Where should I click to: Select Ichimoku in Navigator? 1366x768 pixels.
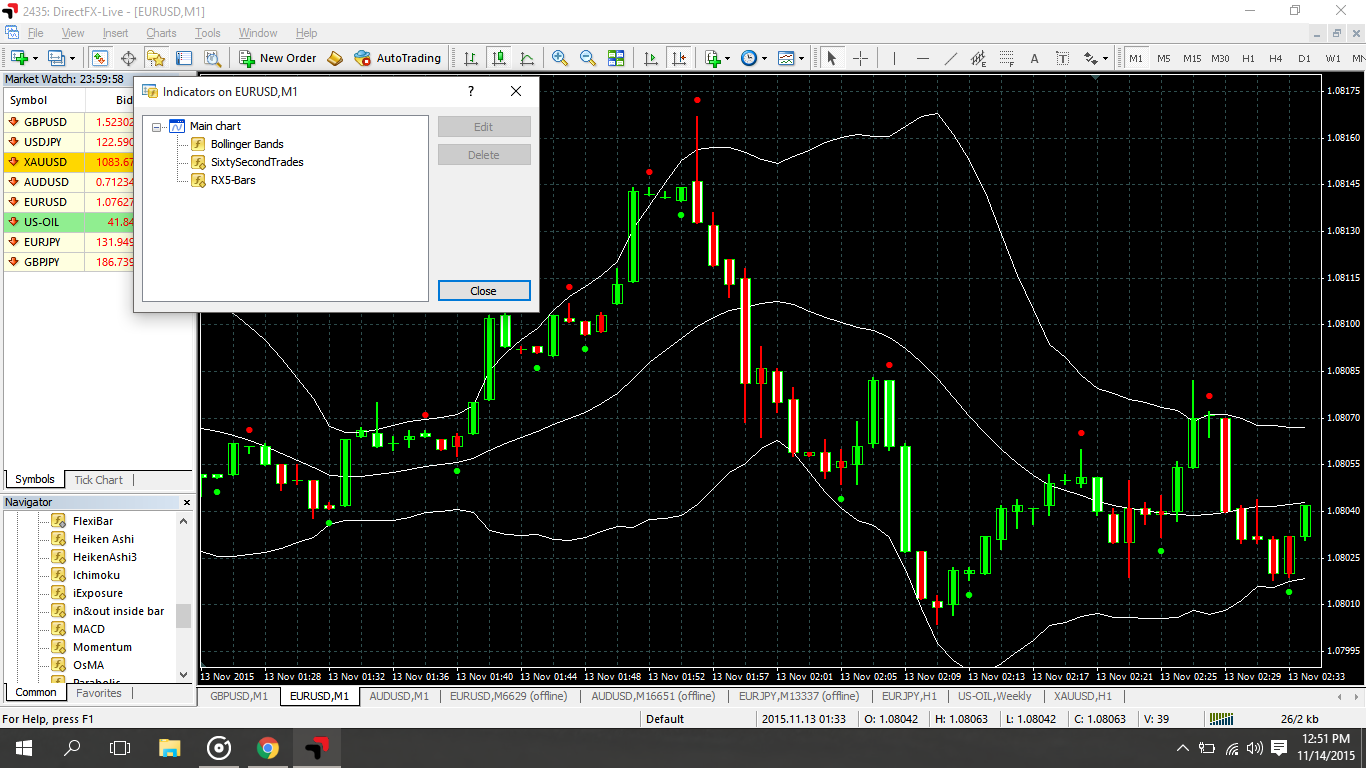click(x=96, y=575)
